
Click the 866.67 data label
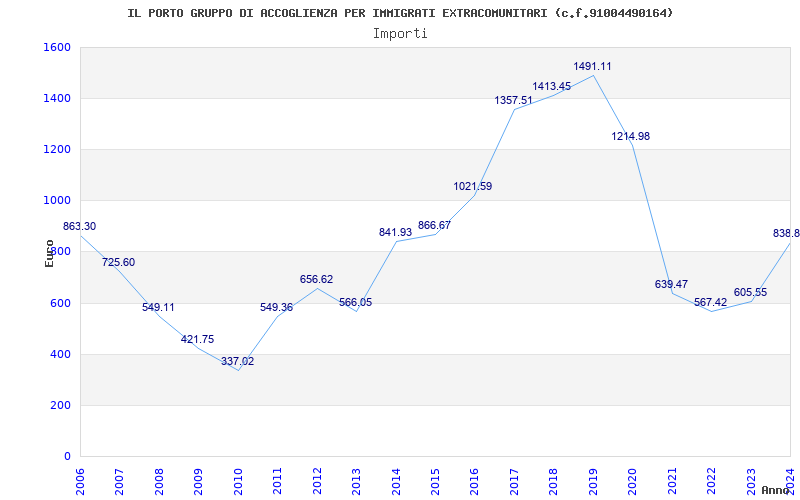coord(434,225)
